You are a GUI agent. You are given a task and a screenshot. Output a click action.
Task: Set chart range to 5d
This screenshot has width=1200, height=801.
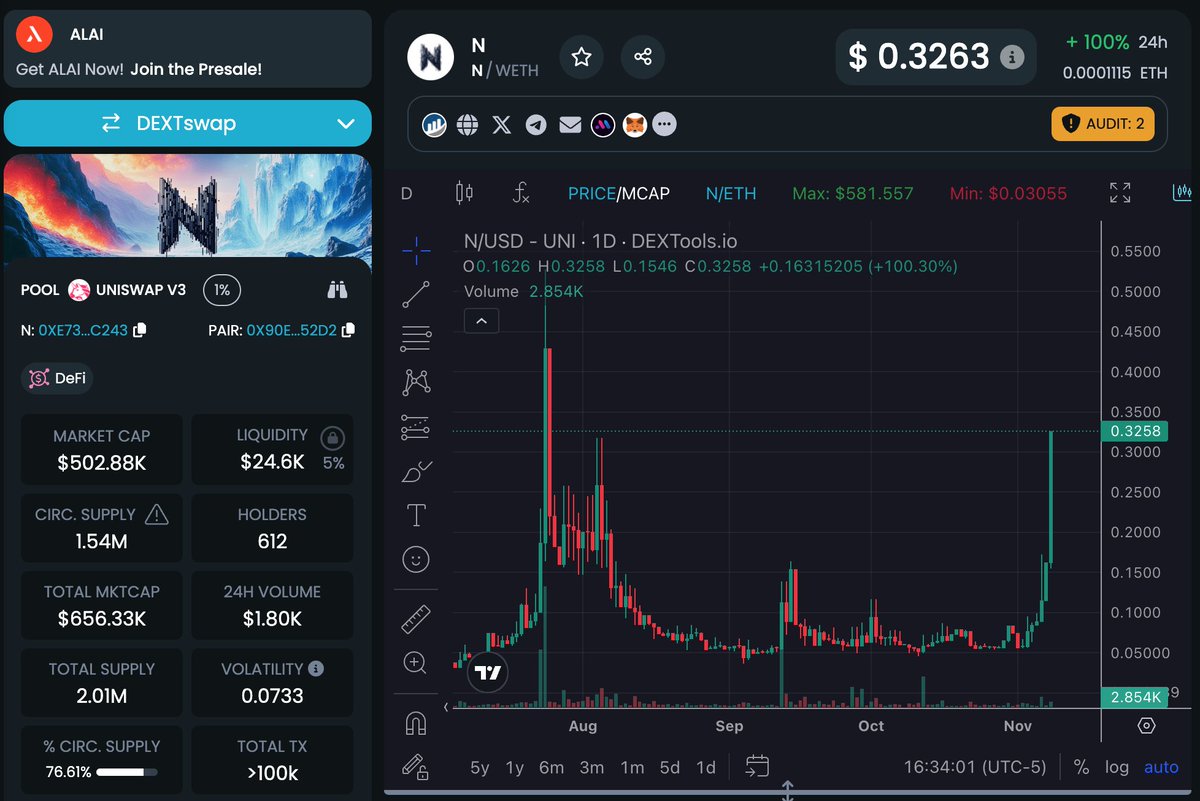point(670,767)
